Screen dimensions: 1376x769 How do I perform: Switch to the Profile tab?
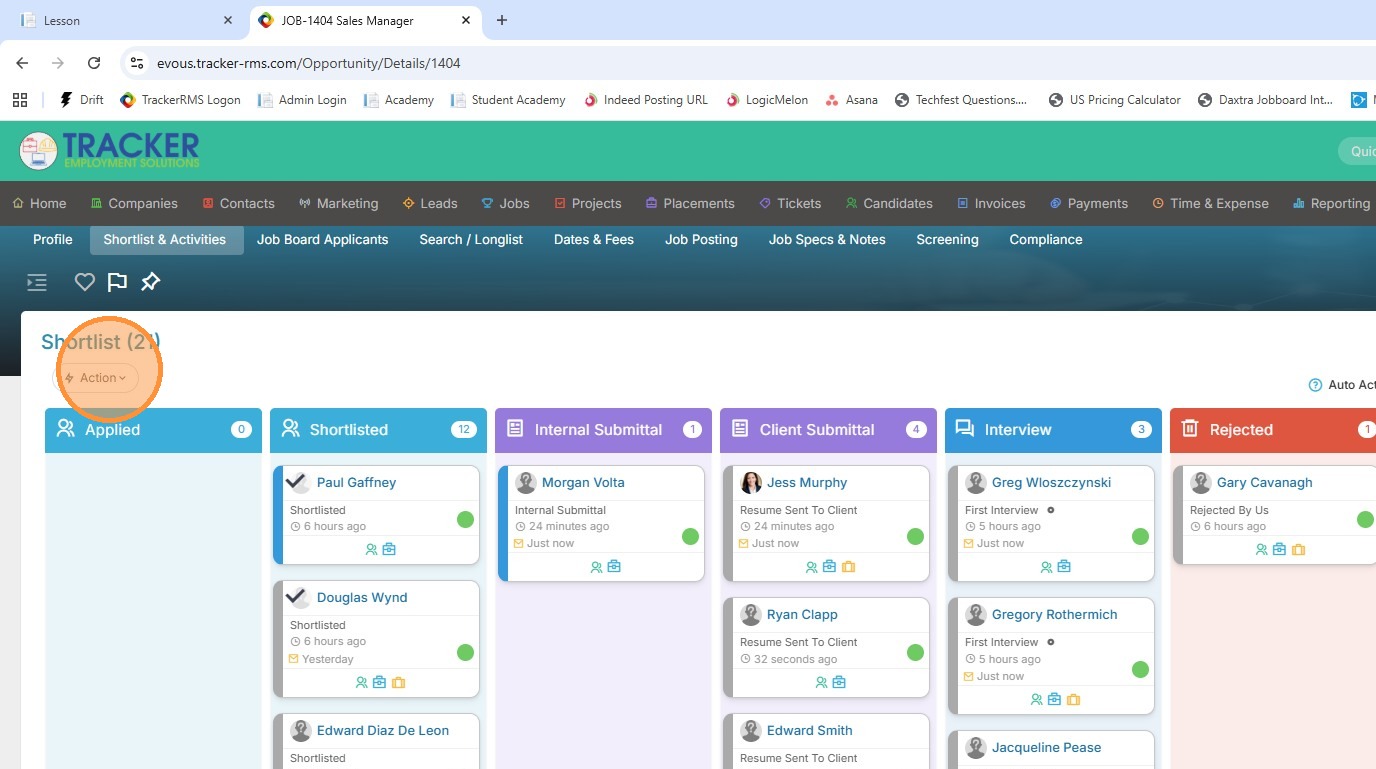click(x=53, y=240)
